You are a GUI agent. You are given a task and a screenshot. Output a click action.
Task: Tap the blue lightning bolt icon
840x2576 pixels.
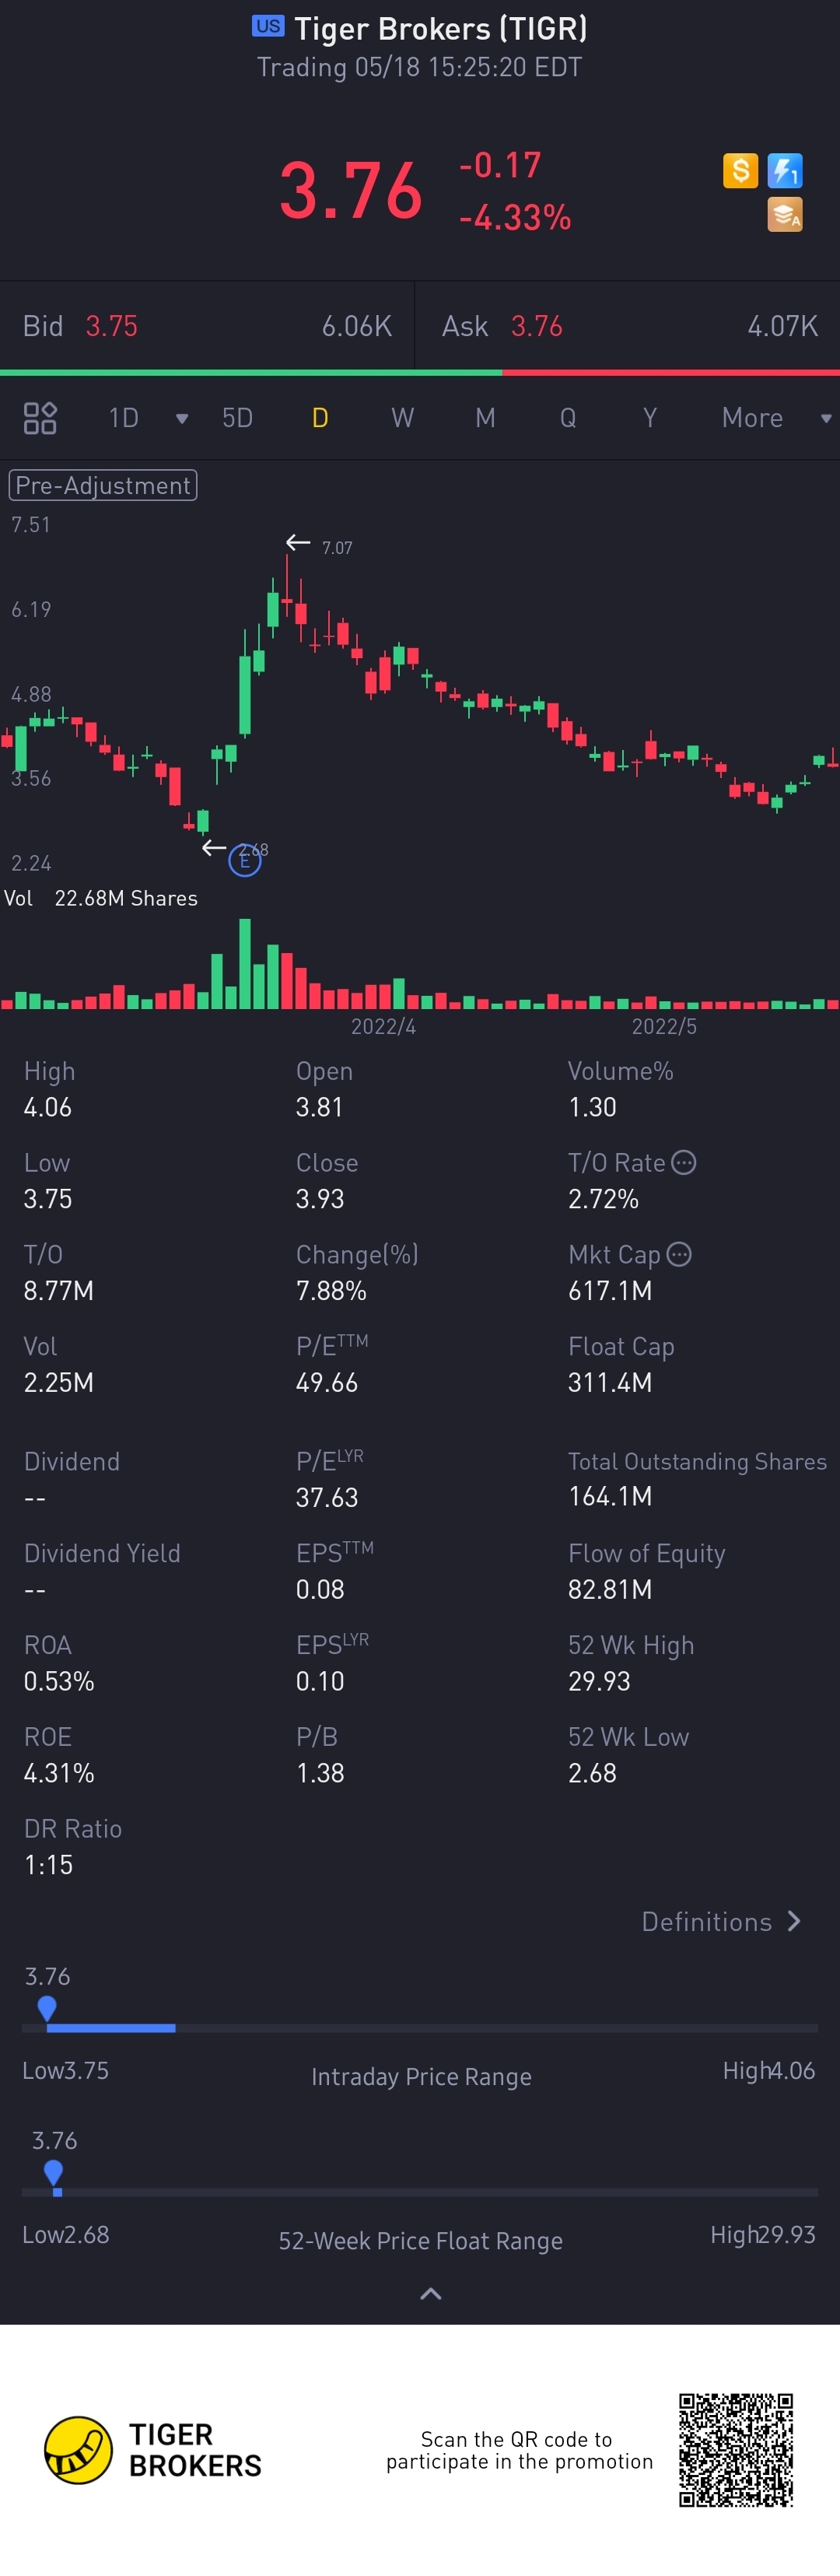point(785,170)
